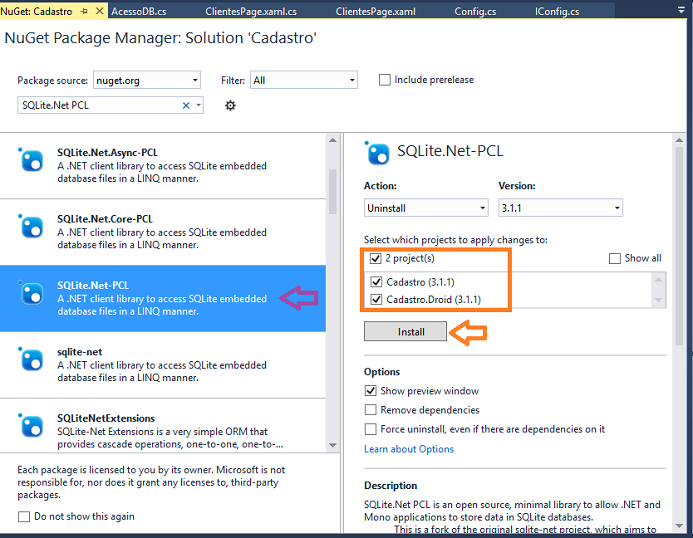693x538 pixels.
Task: Enable Force uninstall option
Action: coord(370,429)
